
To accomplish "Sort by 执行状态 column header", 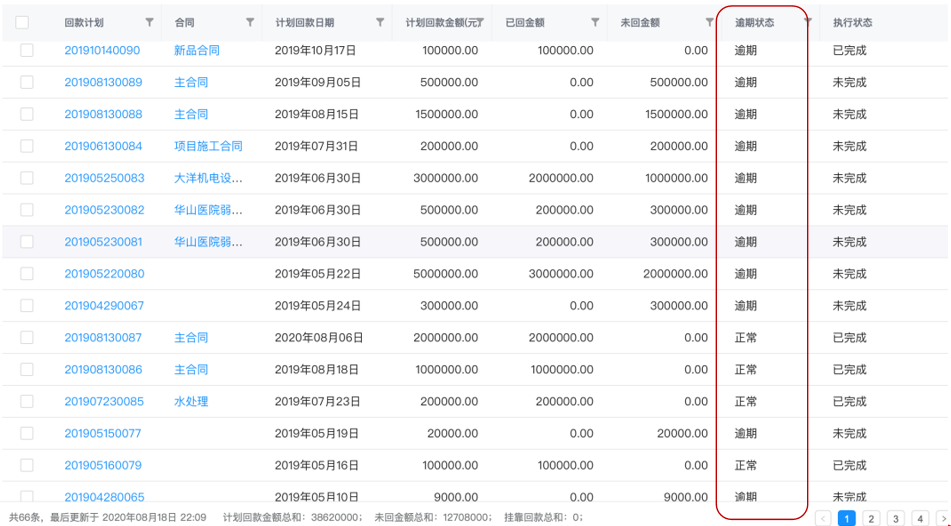I will coord(852,22).
